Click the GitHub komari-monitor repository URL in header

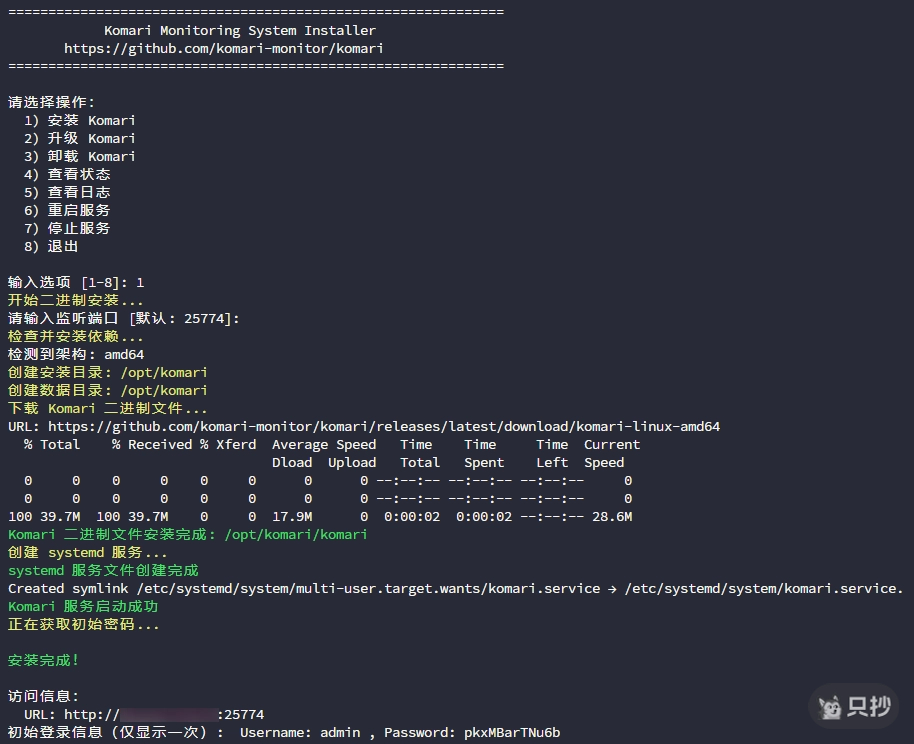tap(223, 48)
